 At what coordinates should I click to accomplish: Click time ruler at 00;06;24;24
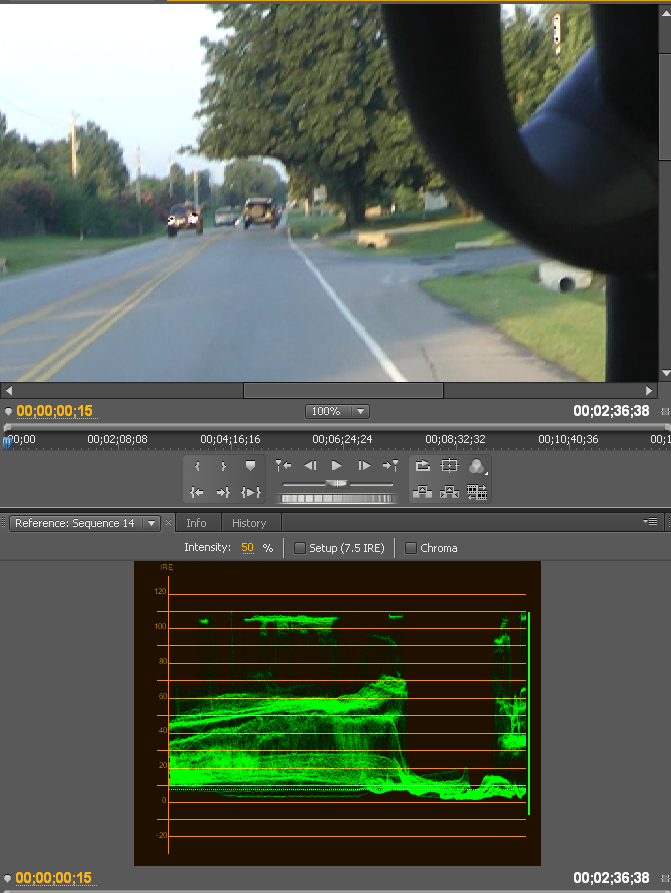(x=342, y=439)
